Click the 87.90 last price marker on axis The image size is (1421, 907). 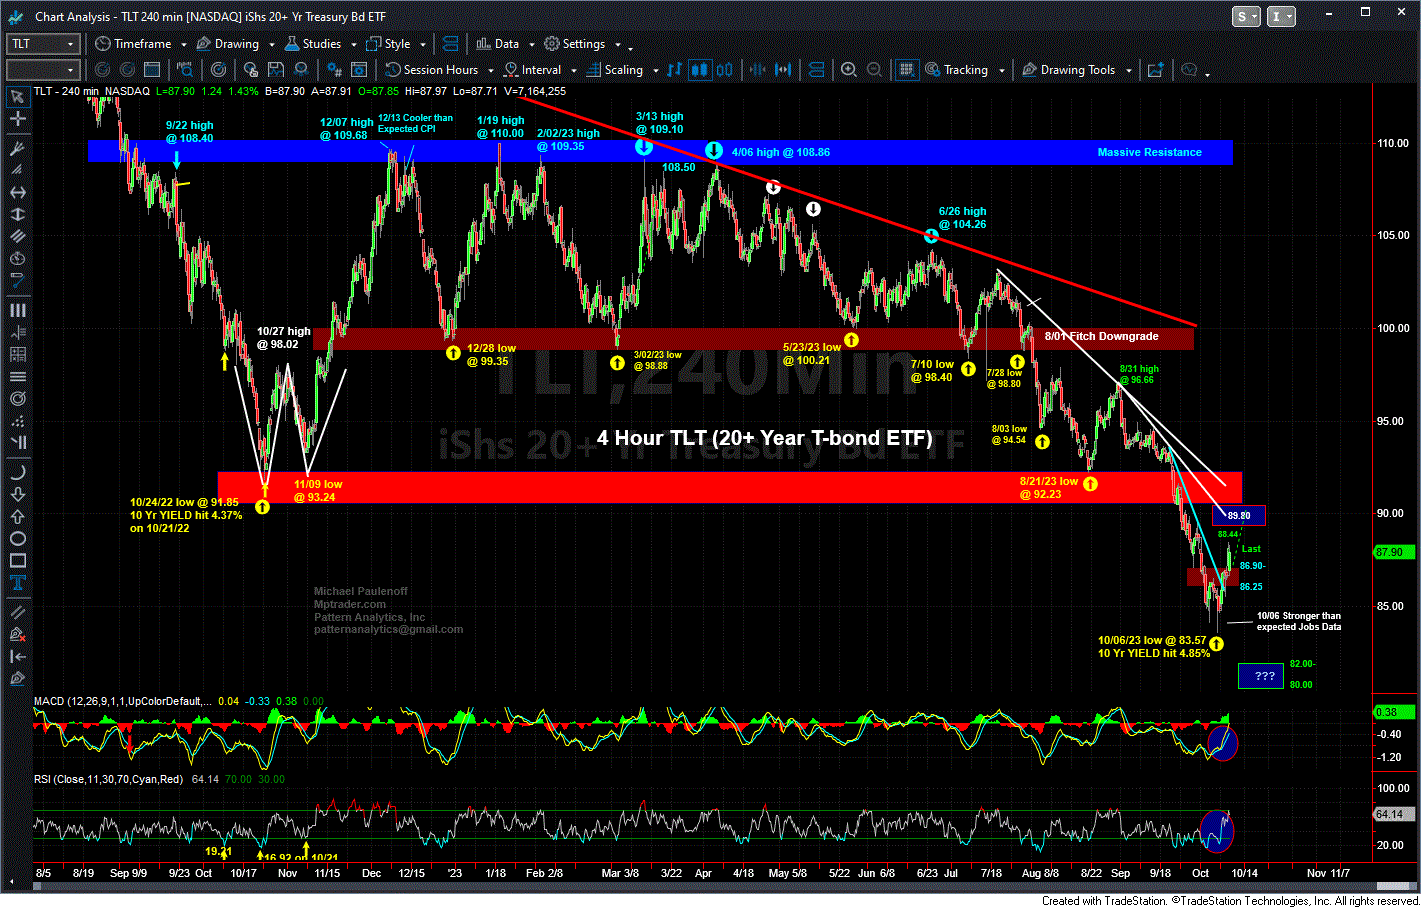1394,552
